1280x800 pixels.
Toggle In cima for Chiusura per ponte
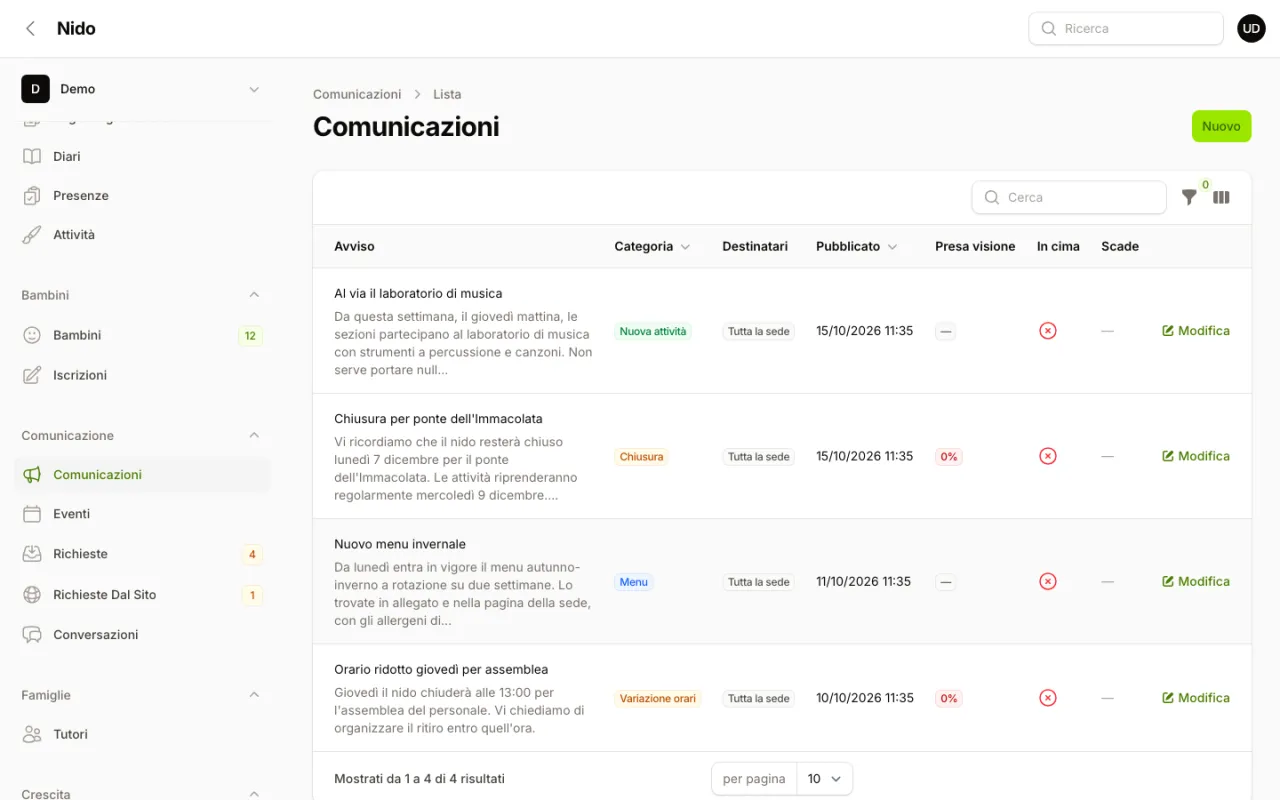coord(1048,456)
